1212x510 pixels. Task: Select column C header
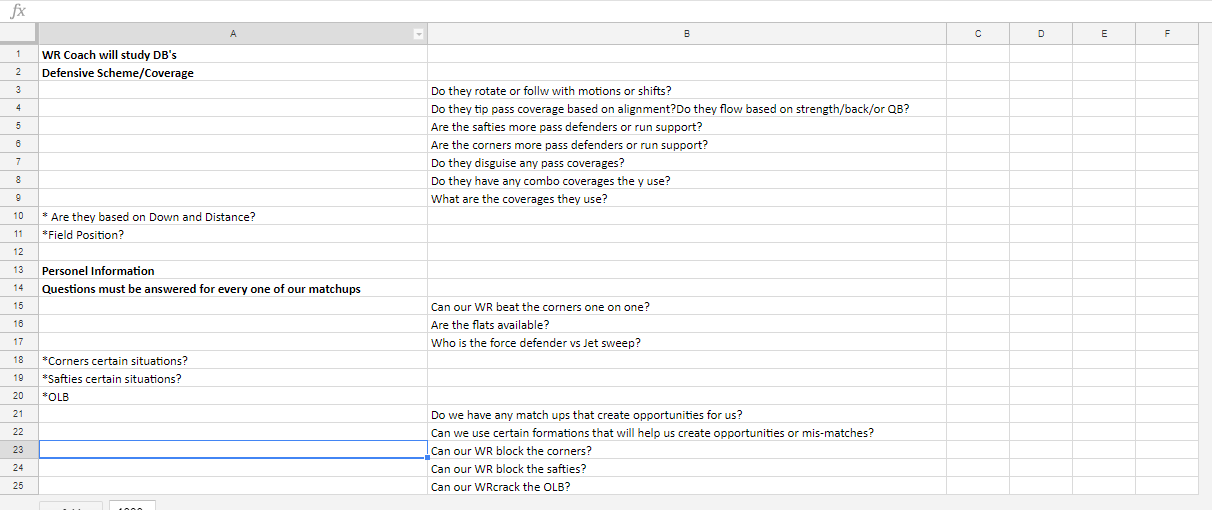pyautogui.click(x=977, y=34)
